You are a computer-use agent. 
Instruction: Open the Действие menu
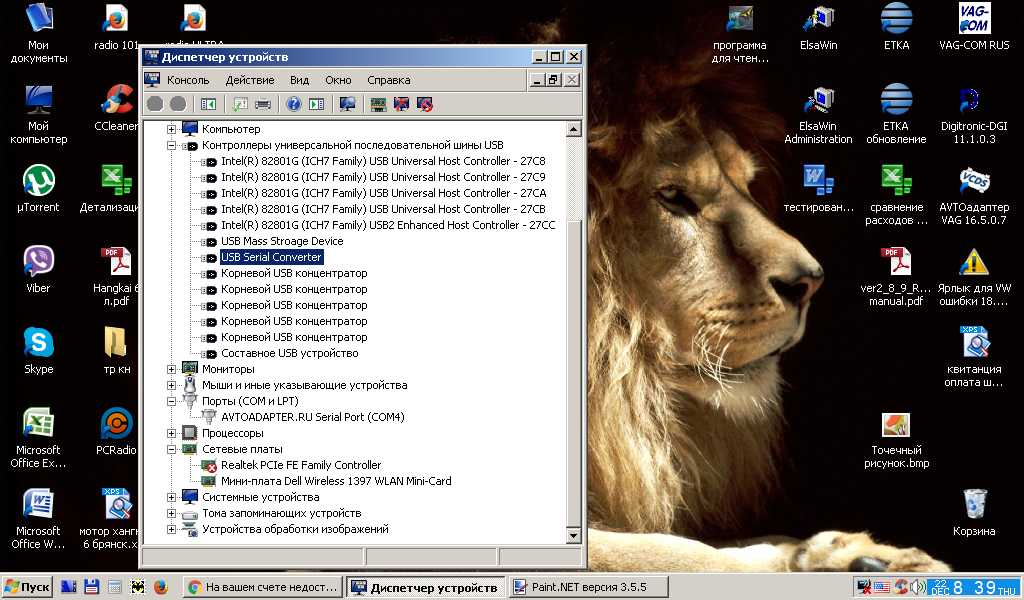[x=249, y=80]
